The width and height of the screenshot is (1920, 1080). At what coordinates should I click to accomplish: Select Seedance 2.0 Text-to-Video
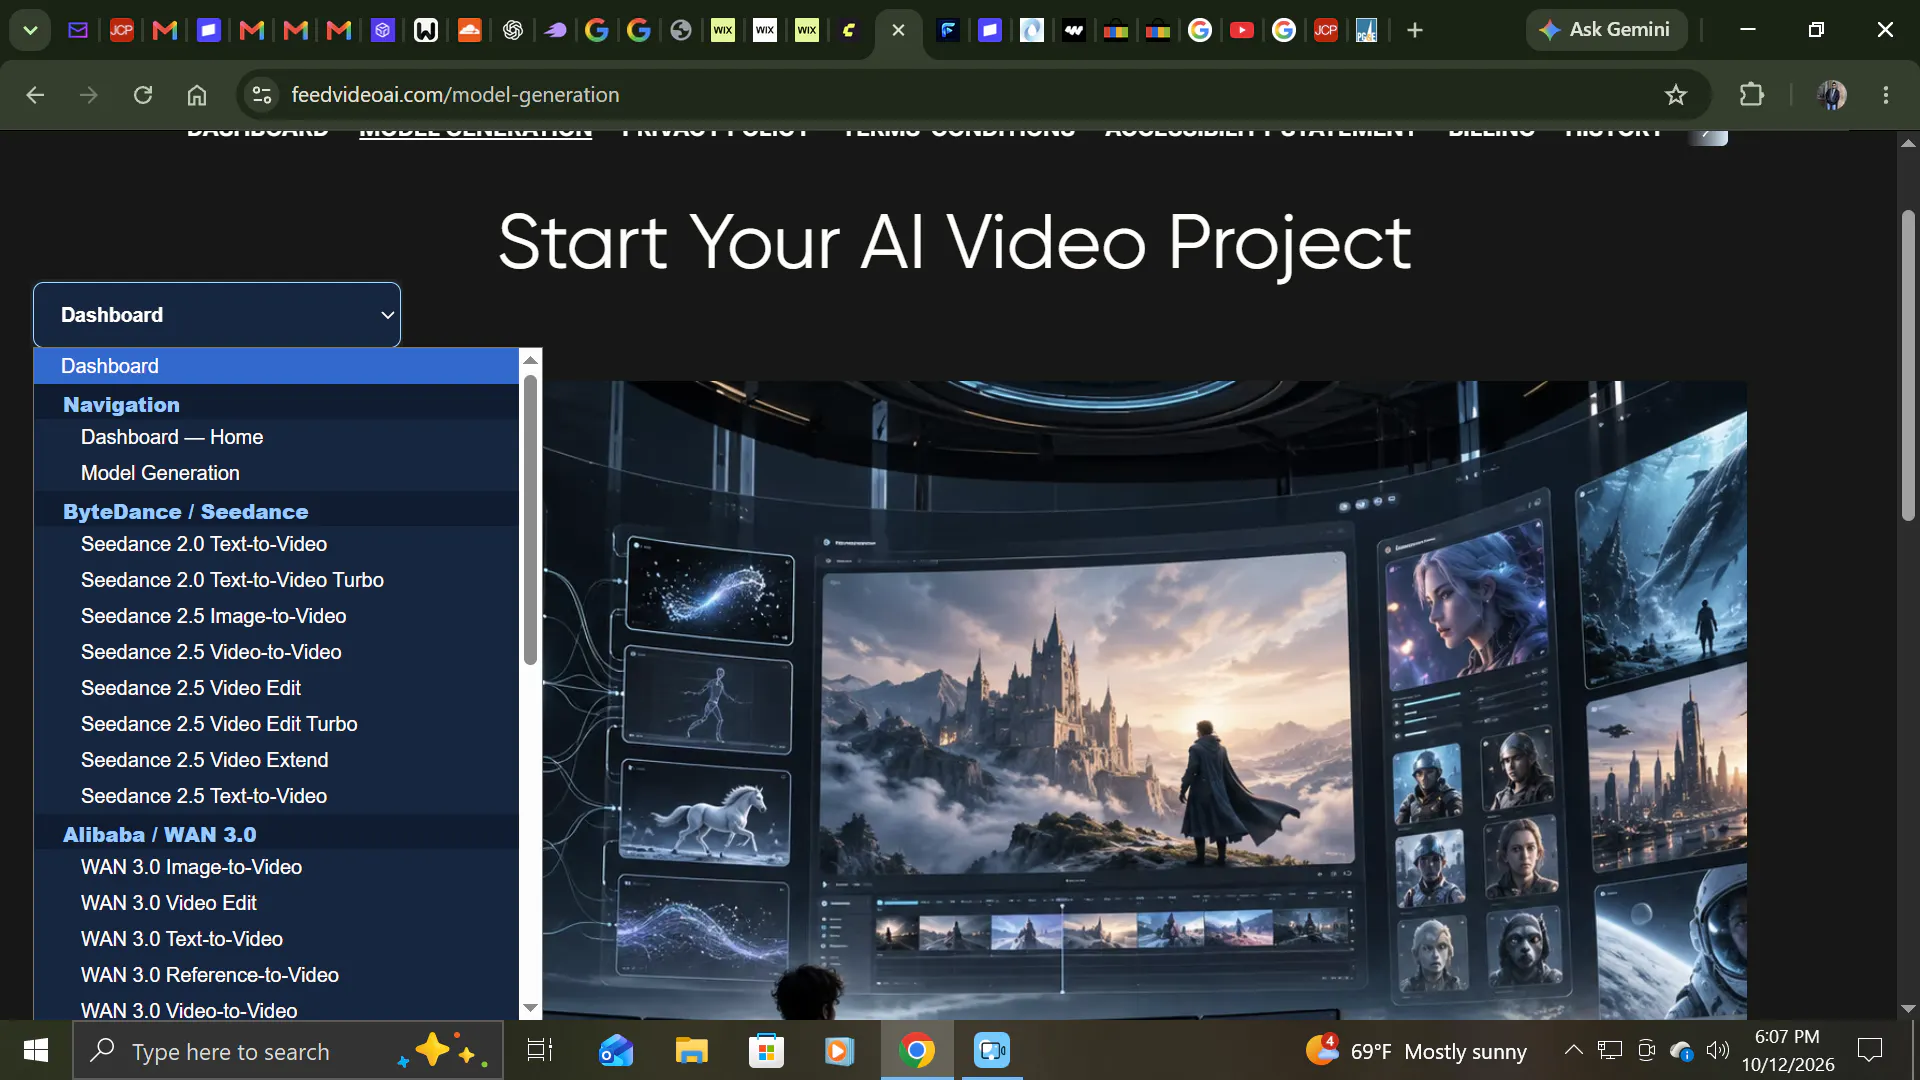pyautogui.click(x=276, y=544)
